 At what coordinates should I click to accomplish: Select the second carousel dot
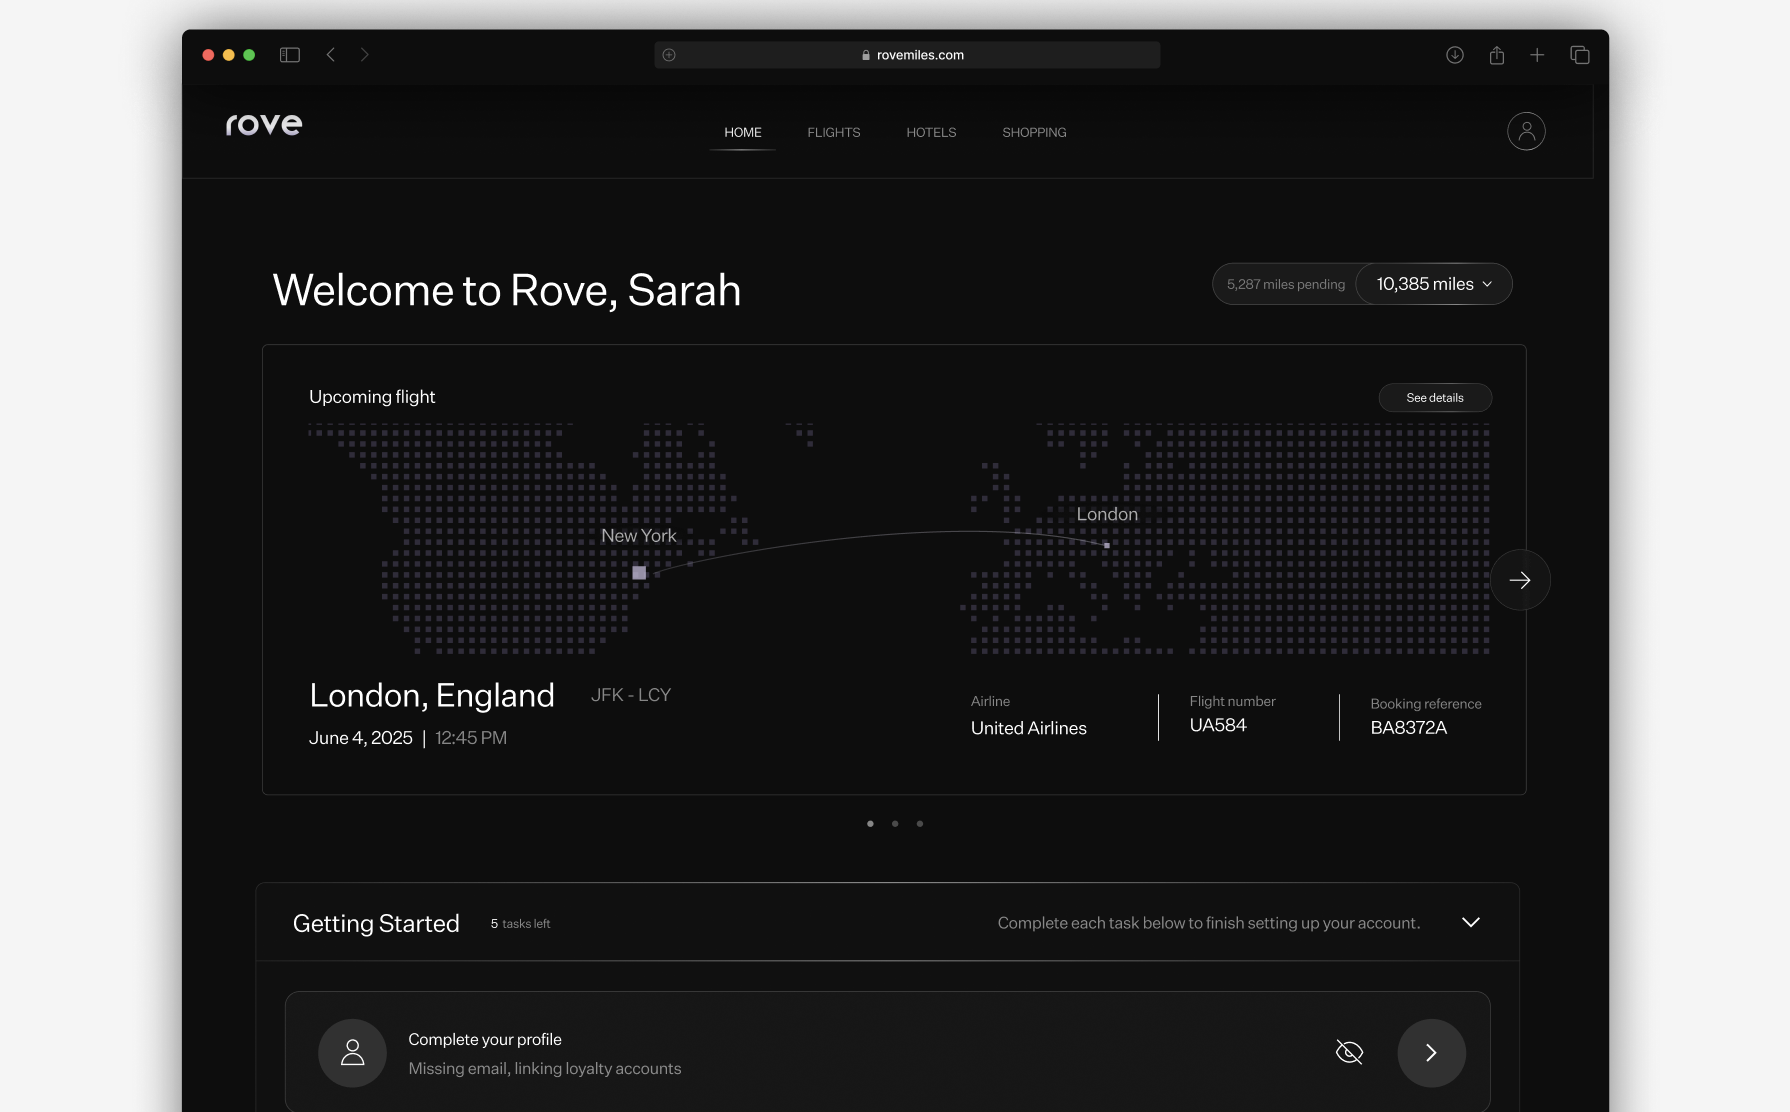click(895, 824)
